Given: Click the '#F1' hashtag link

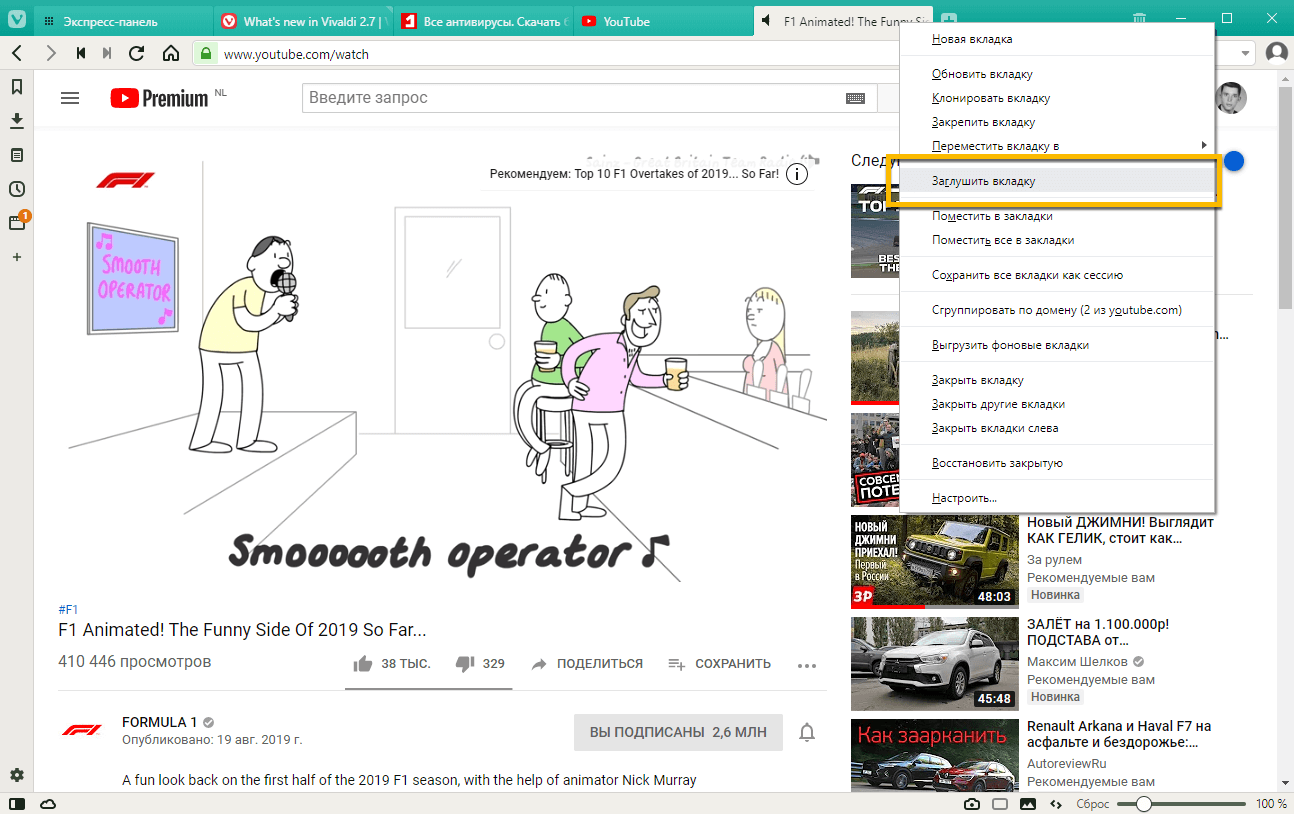Looking at the screenshot, I should (x=68, y=609).
